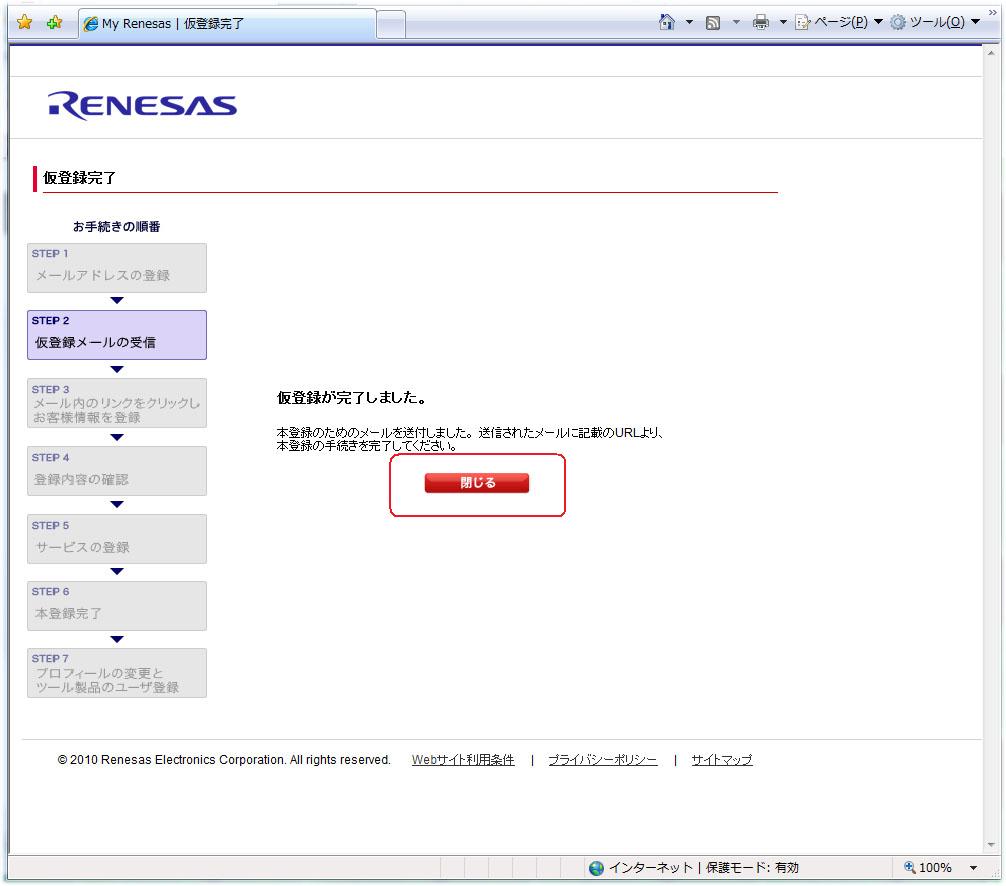Click the Renesas logo

(x=142, y=106)
